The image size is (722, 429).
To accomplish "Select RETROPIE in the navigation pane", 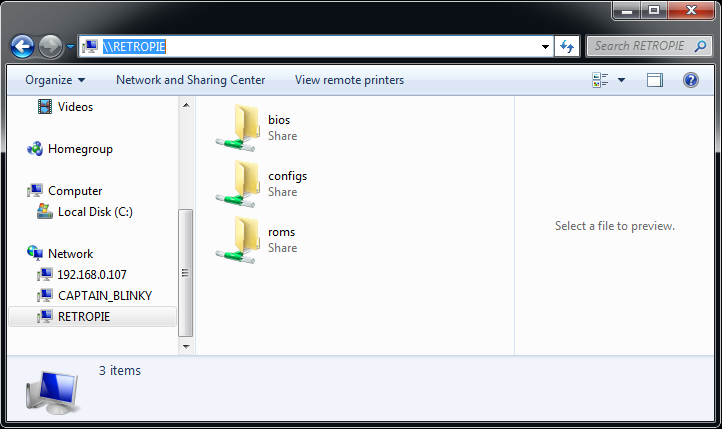I will click(x=84, y=317).
